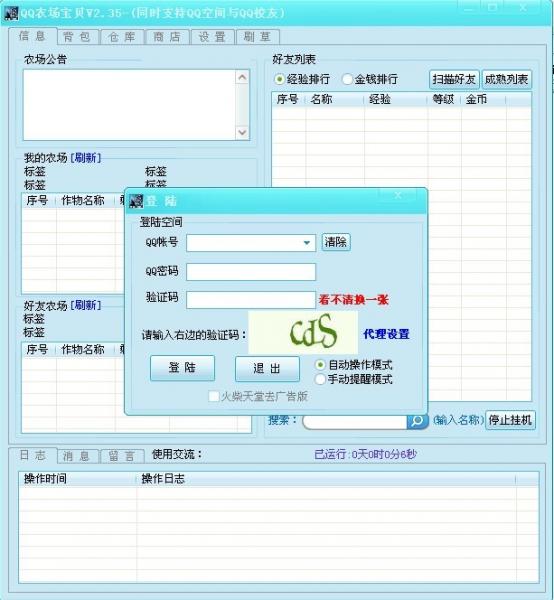554x600 pixels.
Task: Expand the QQ帐号 dropdown arrow
Action: (306, 243)
